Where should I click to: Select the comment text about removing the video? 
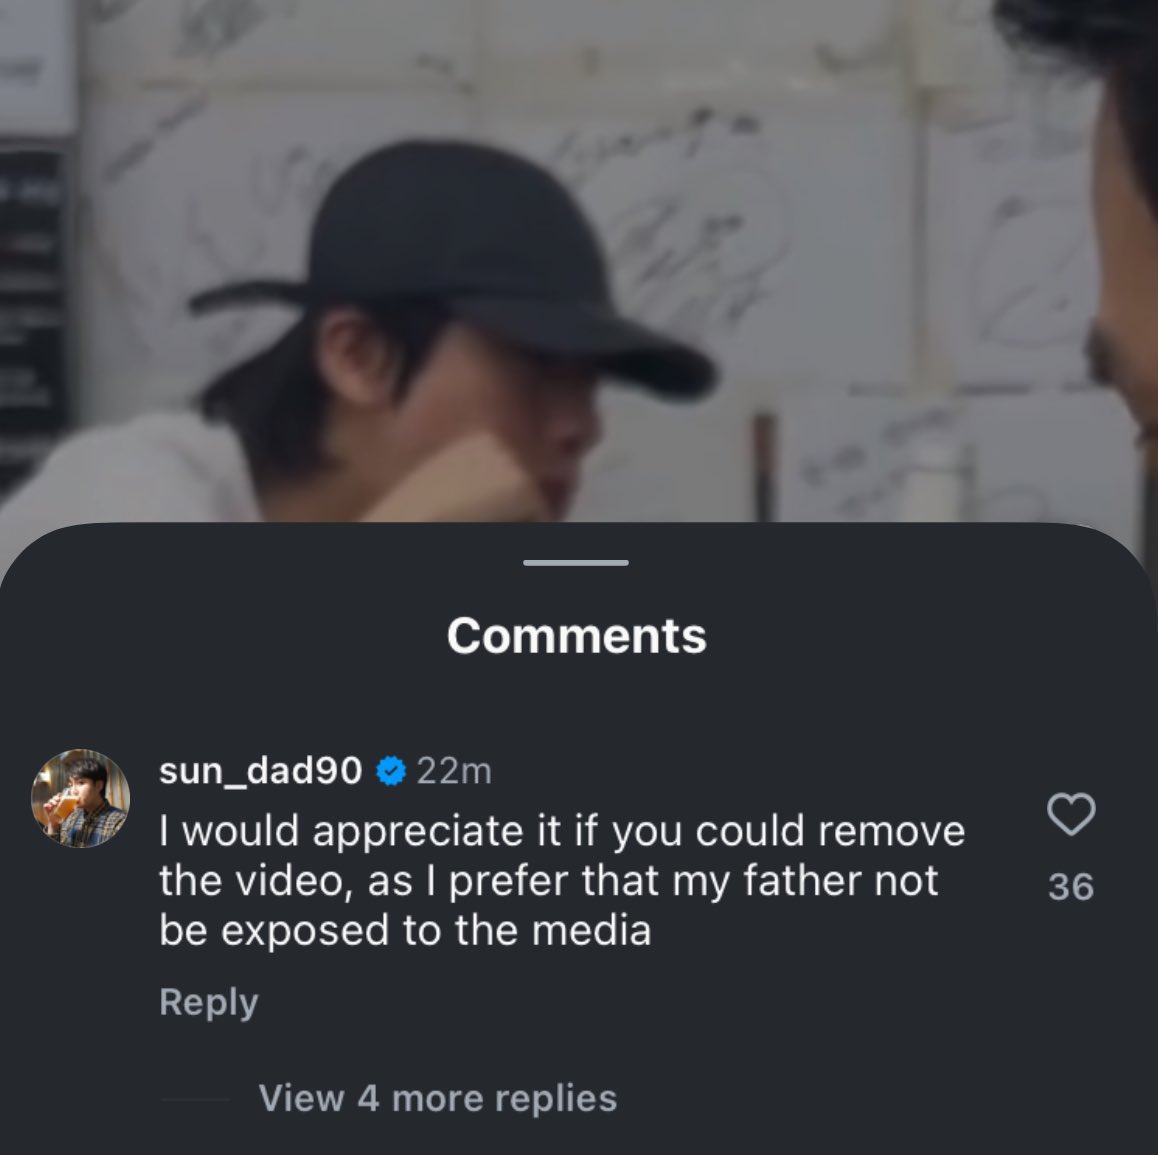[560, 880]
